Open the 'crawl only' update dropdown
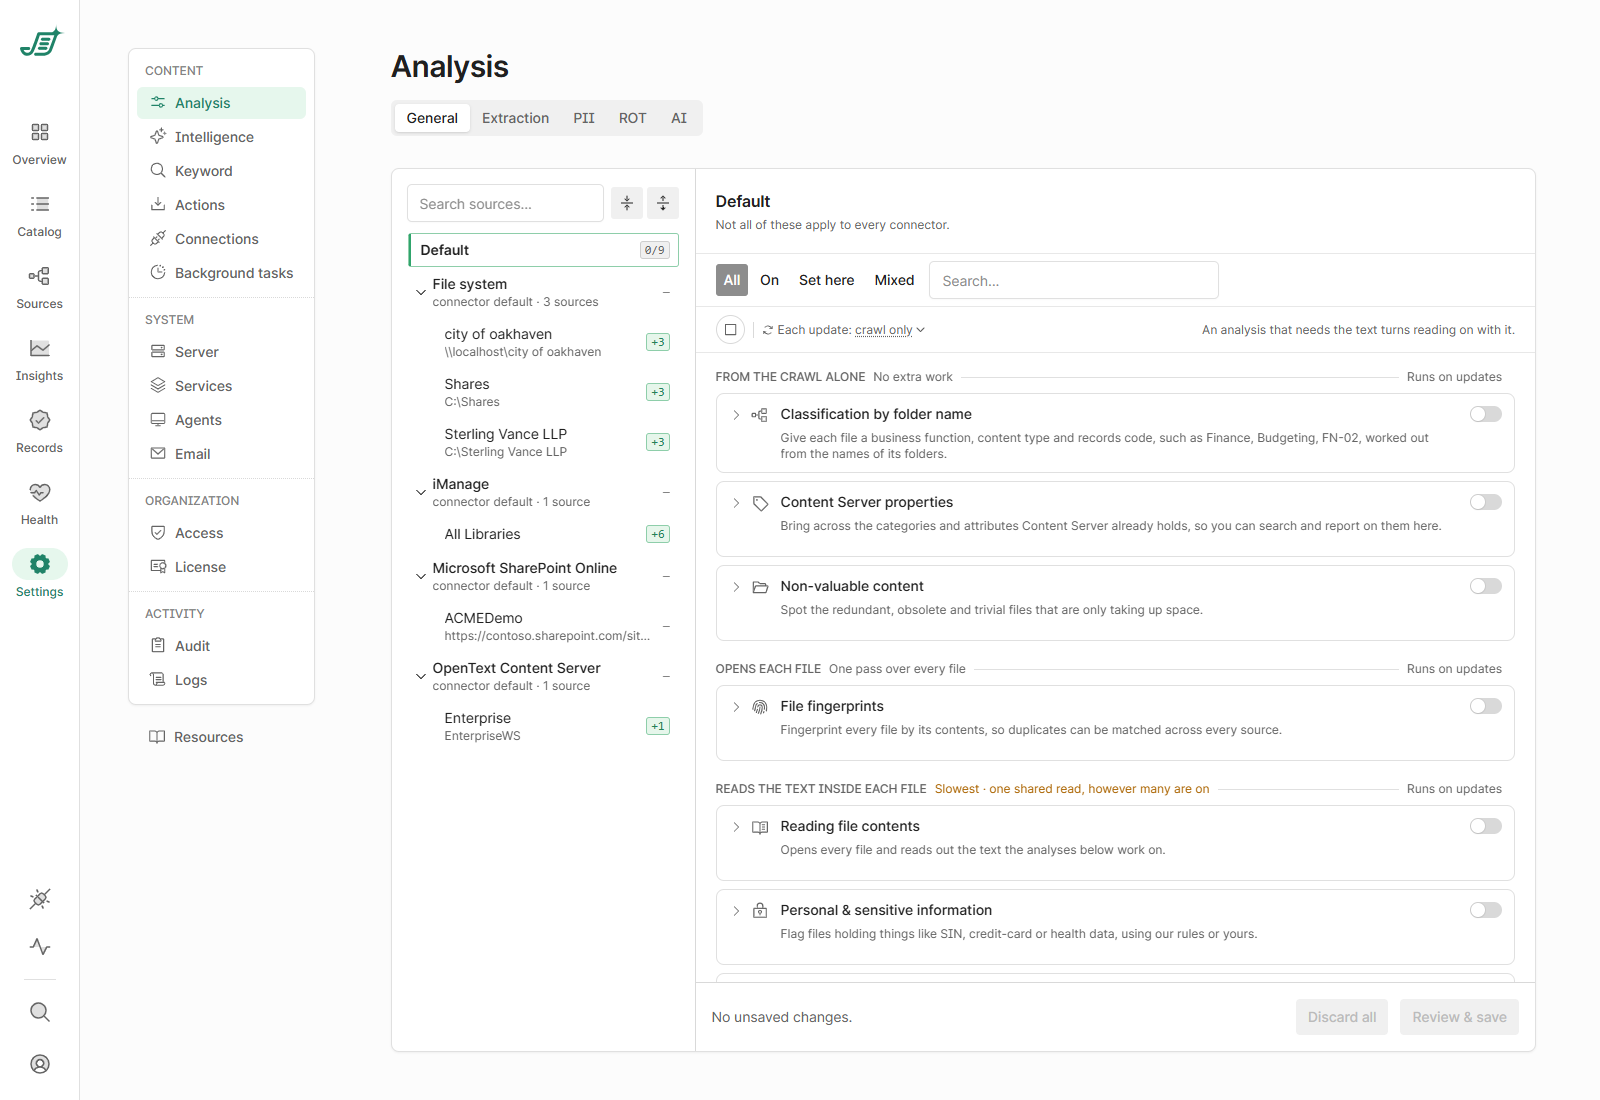 [x=889, y=330]
